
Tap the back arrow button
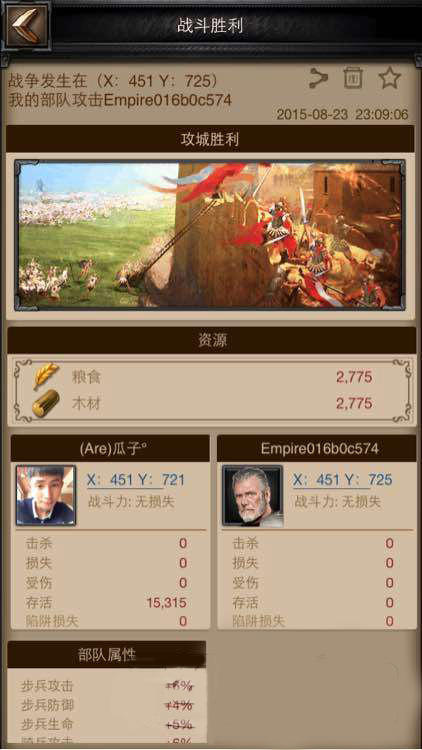click(26, 25)
